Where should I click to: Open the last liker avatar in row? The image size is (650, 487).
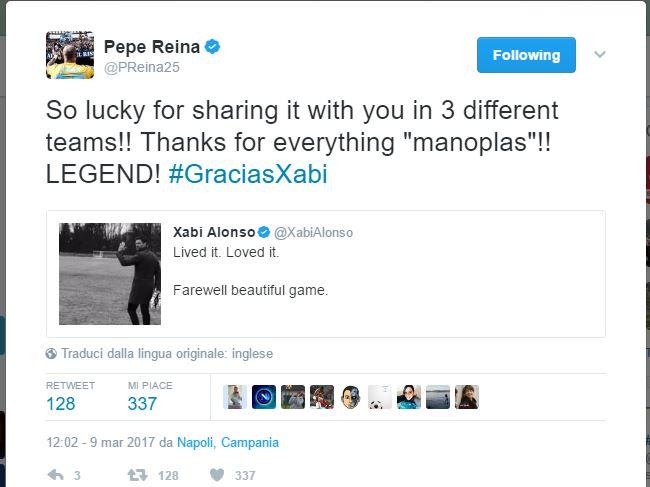coord(466,397)
